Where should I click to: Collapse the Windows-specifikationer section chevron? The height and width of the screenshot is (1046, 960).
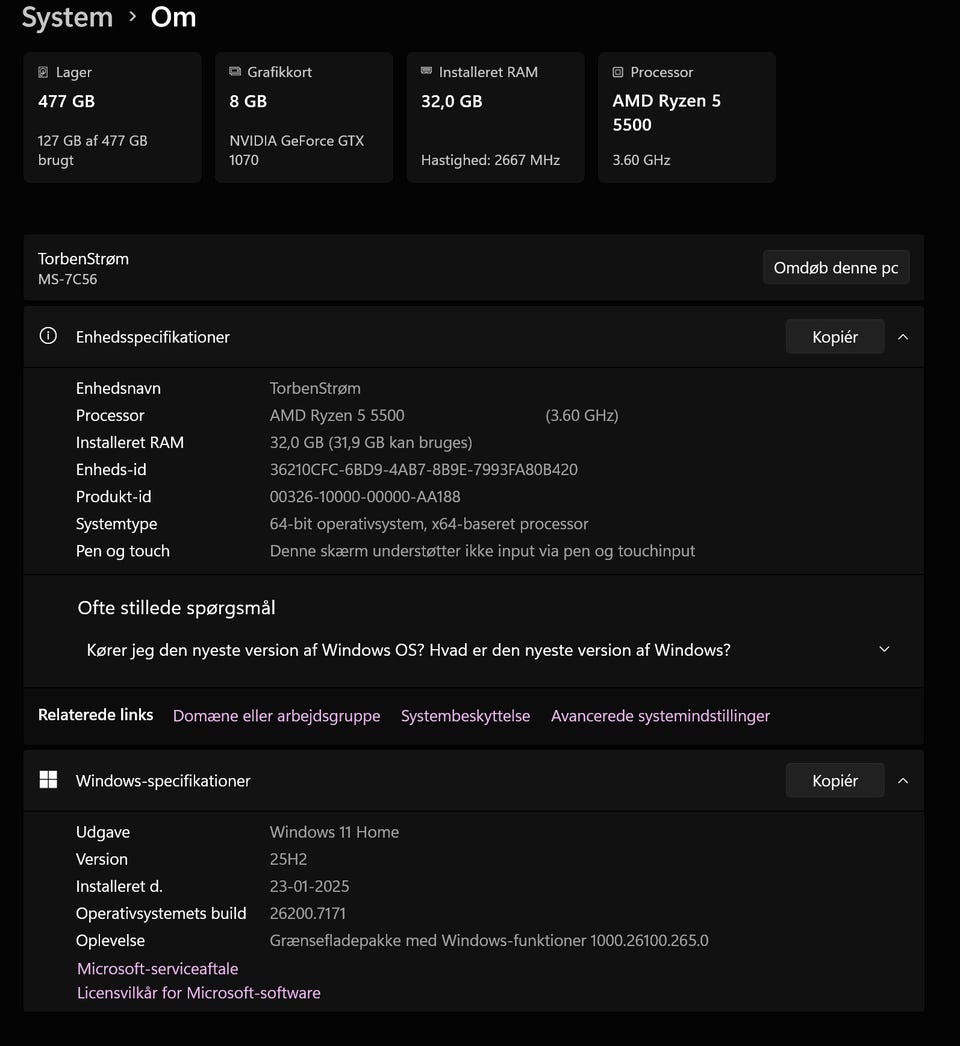coord(903,781)
